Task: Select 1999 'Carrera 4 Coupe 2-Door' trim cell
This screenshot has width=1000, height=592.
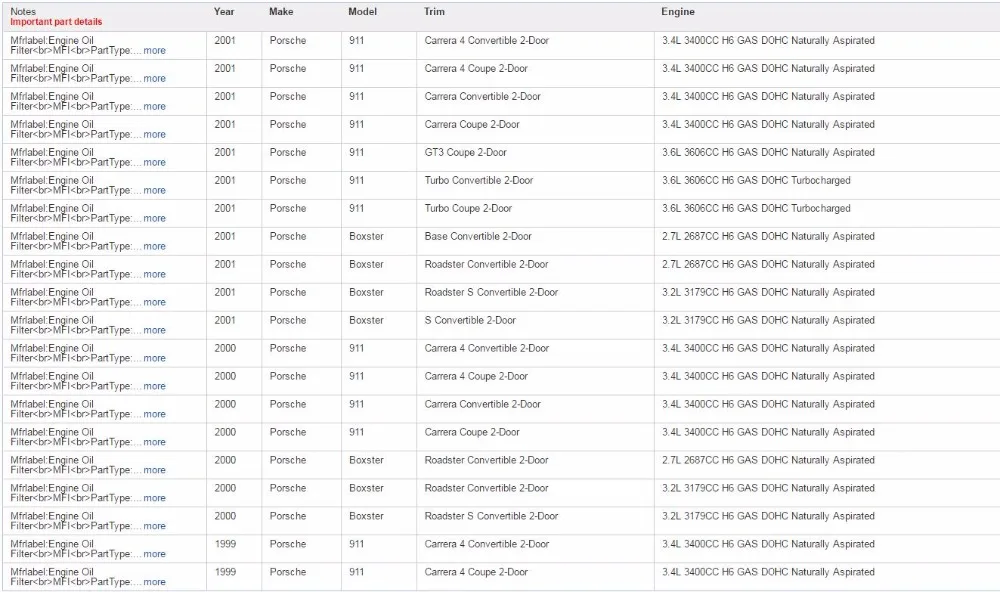Action: (476, 572)
